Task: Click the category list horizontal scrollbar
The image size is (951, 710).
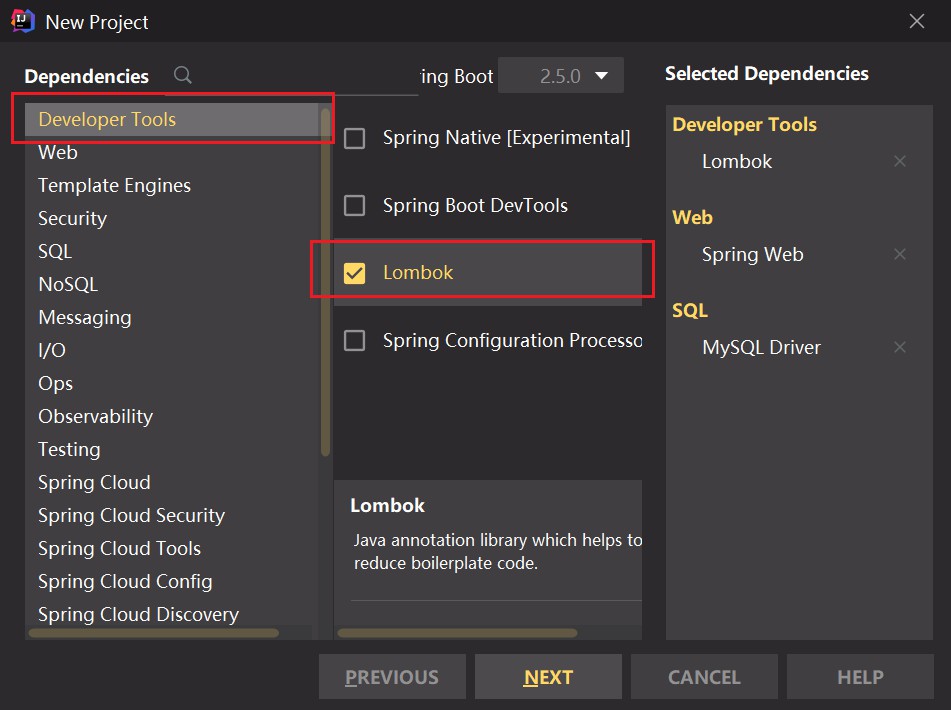Action: [154, 633]
